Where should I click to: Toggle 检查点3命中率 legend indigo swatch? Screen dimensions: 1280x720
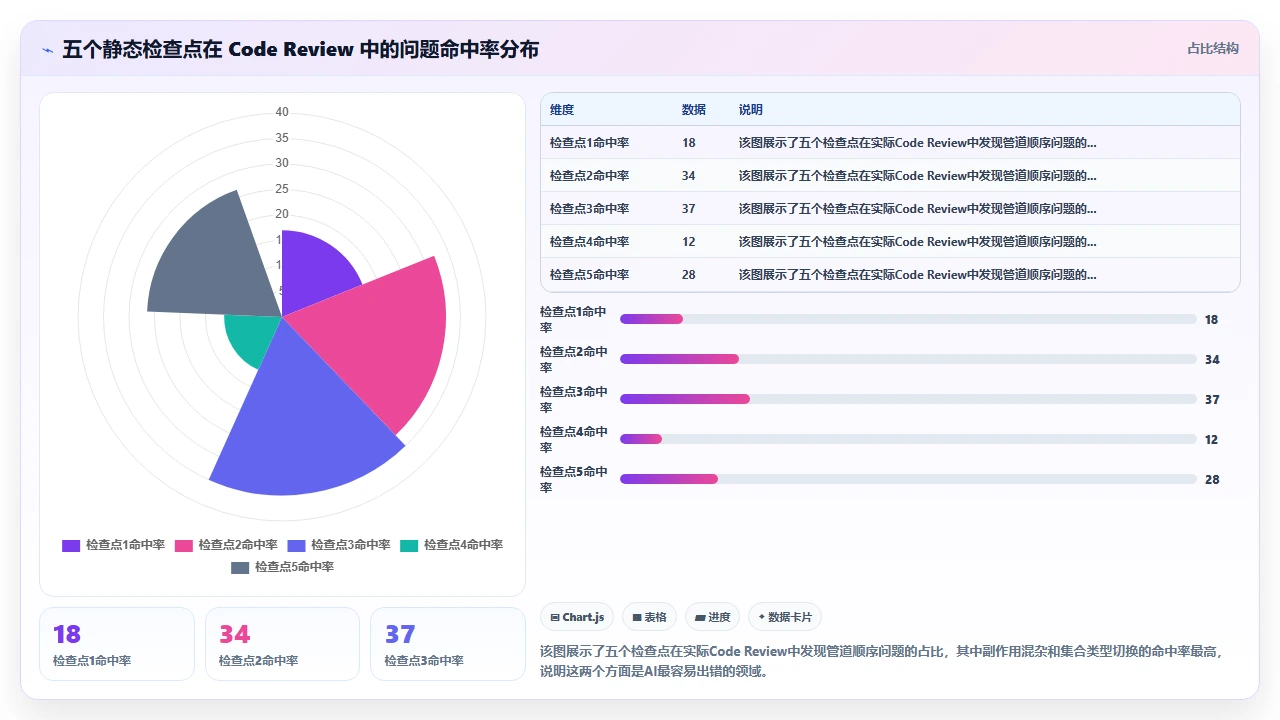tap(297, 545)
